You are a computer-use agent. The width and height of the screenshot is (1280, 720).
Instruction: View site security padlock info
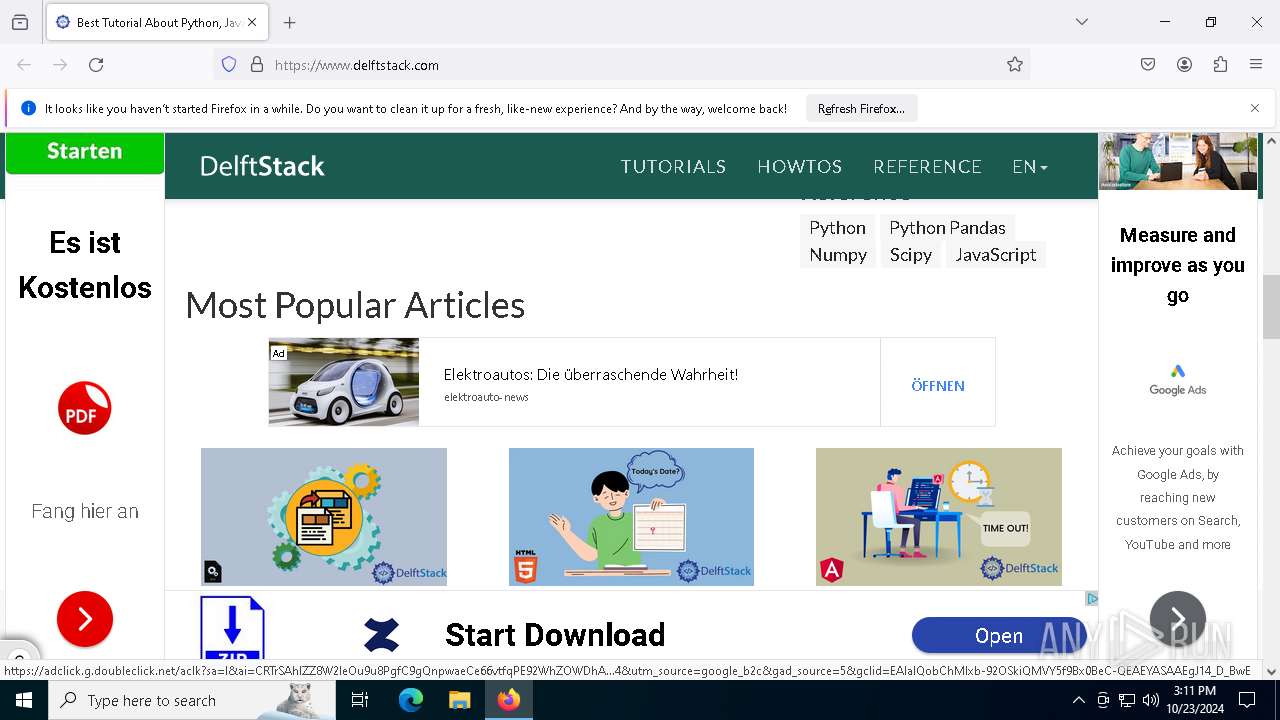point(257,65)
